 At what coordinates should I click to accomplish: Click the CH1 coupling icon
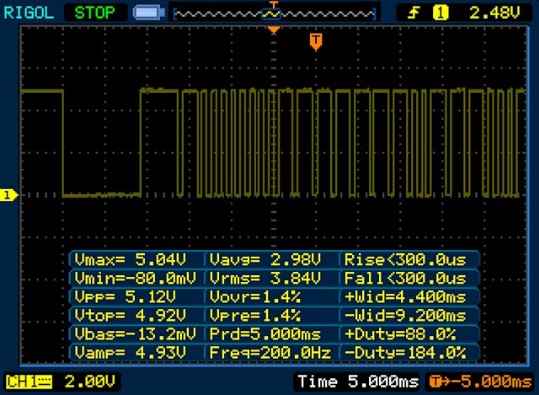pyautogui.click(x=29, y=382)
